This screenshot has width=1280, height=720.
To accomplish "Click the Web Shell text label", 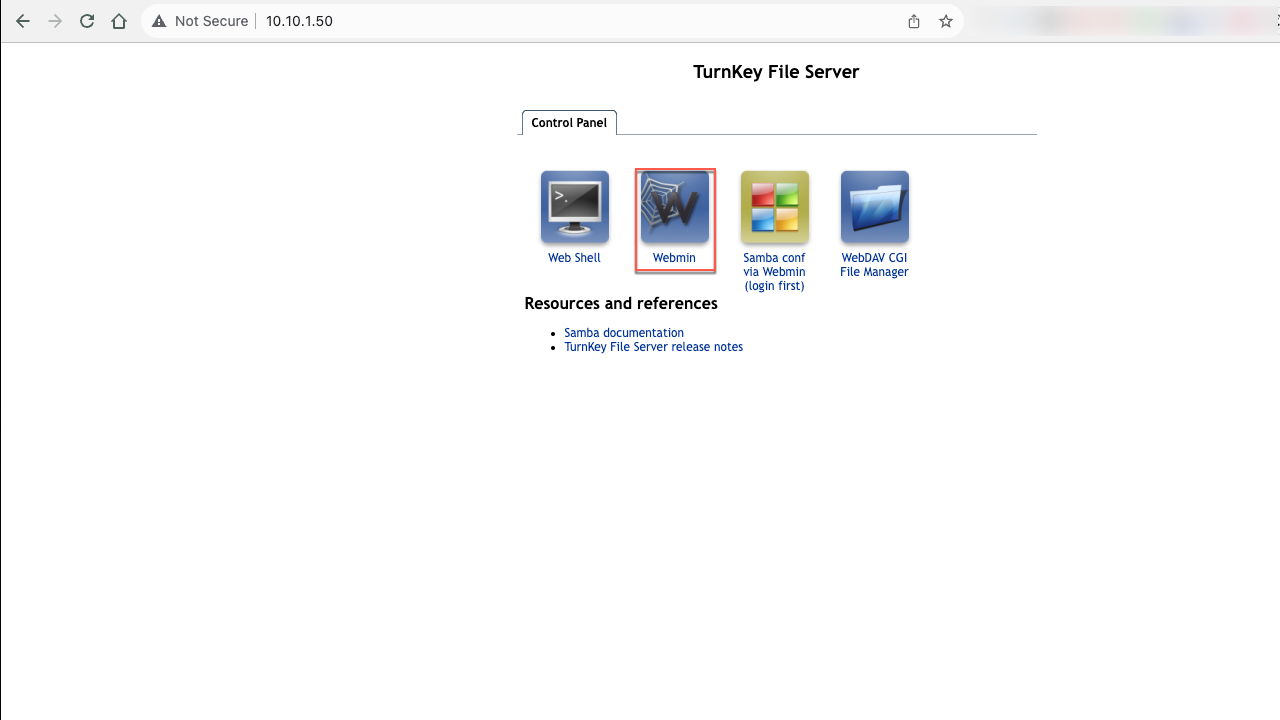I will (x=574, y=257).
